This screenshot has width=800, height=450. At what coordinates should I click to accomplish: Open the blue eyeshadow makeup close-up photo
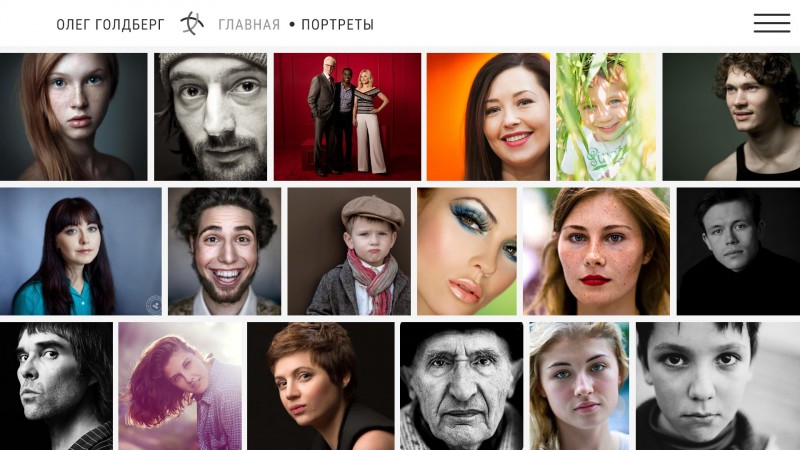click(467, 251)
